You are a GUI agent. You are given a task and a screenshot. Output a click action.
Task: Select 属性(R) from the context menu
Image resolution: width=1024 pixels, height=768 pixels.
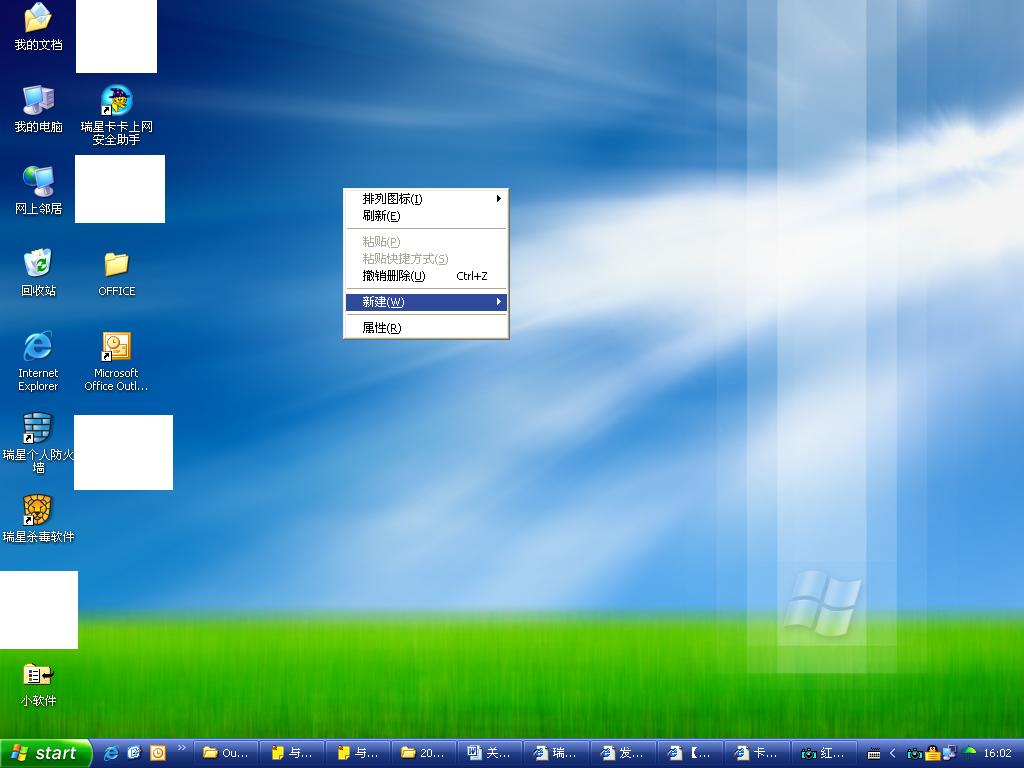click(426, 328)
